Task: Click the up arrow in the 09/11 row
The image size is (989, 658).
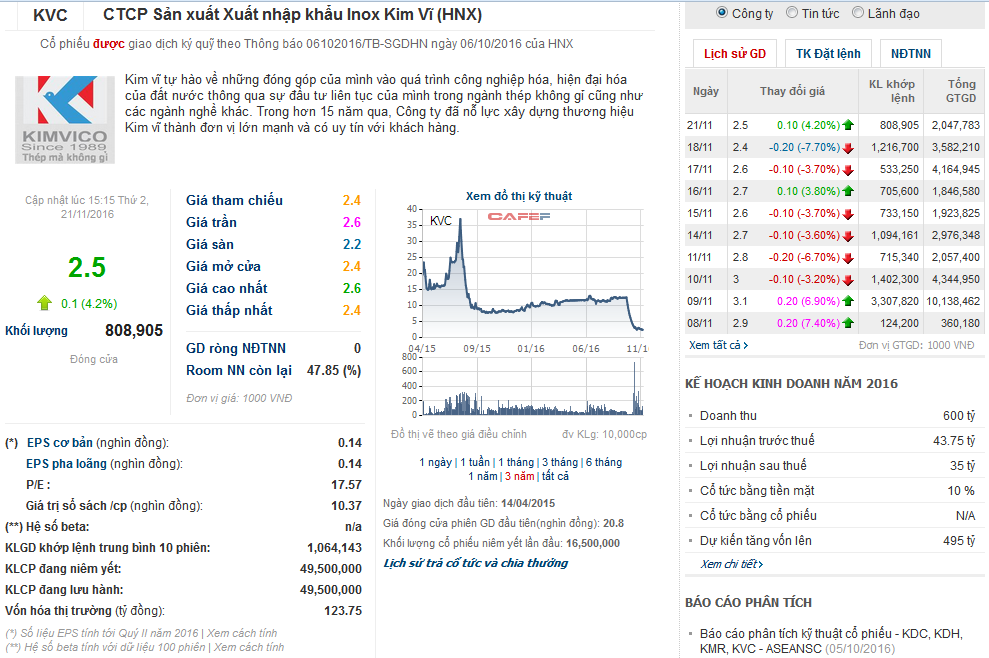Action: 848,302
